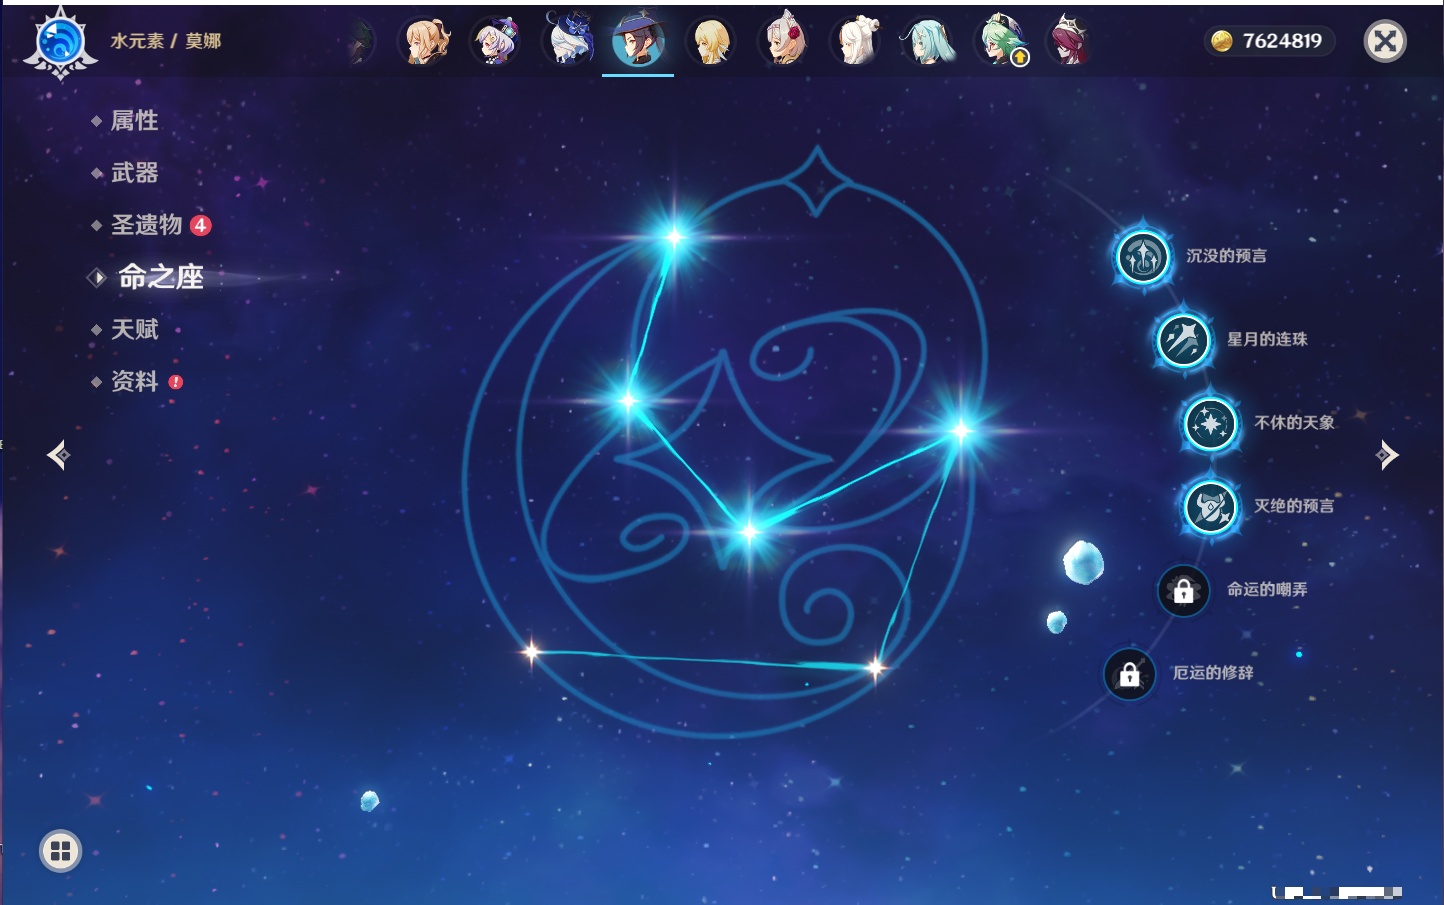Select Mona's highlighted avatar
Image resolution: width=1444 pixels, height=905 pixels.
[638, 40]
